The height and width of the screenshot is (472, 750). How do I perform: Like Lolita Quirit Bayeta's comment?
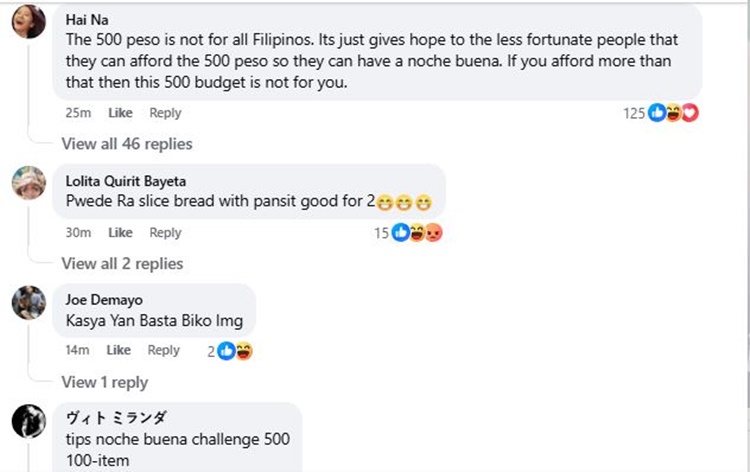120,232
